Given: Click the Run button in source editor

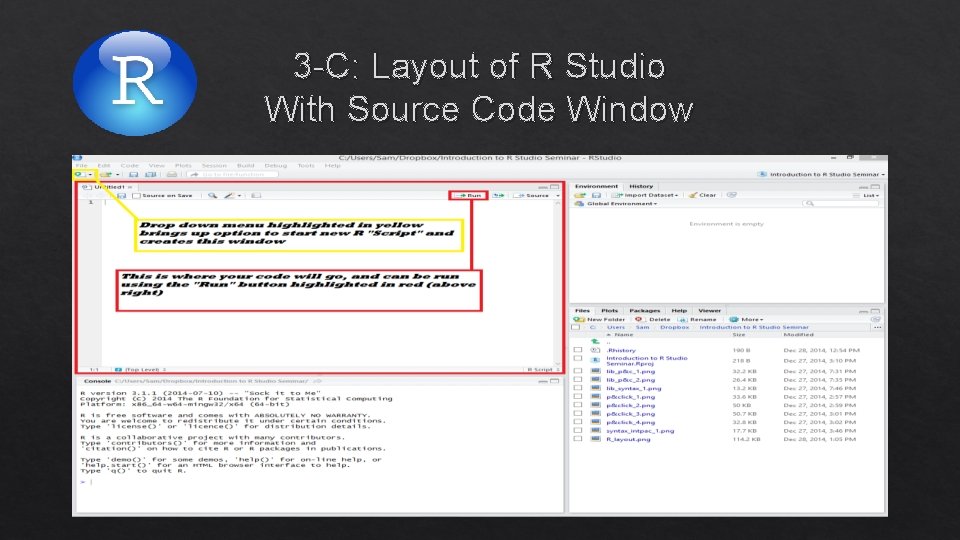Looking at the screenshot, I should [x=468, y=195].
